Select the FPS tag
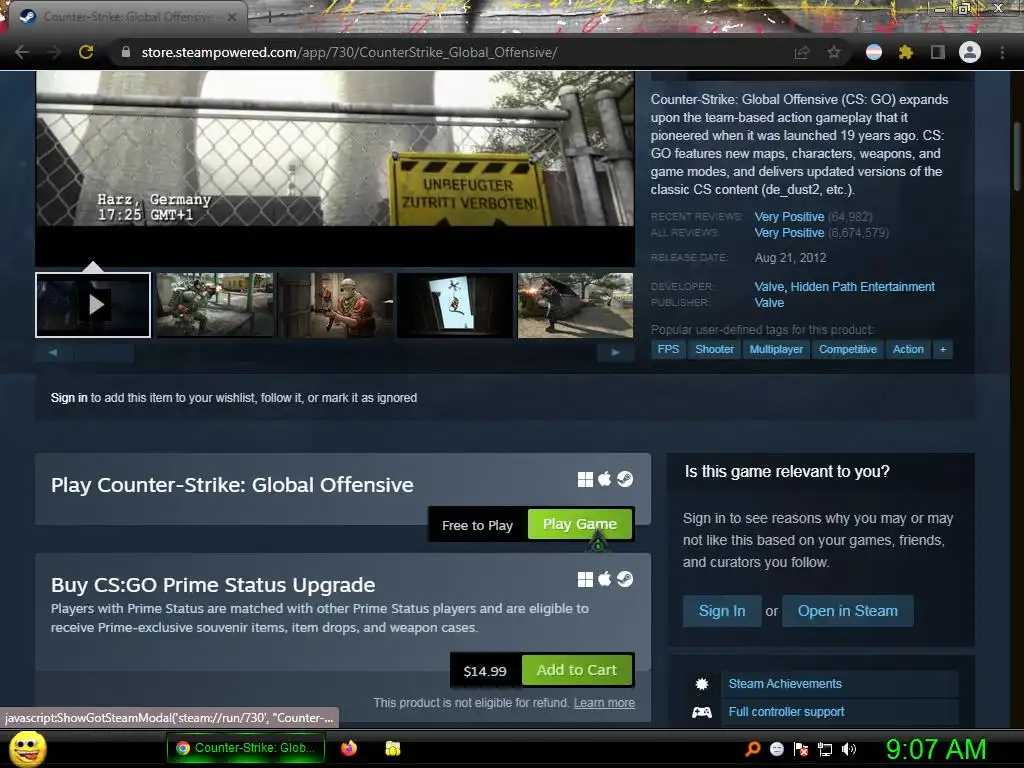1024x768 pixels. click(x=668, y=349)
